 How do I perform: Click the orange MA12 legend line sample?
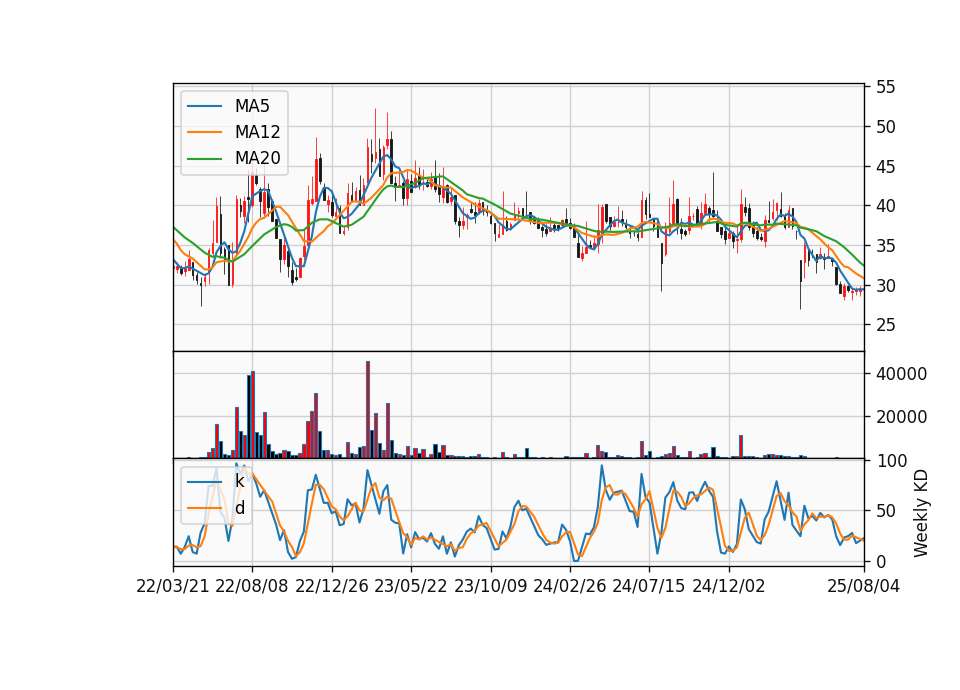pos(204,132)
